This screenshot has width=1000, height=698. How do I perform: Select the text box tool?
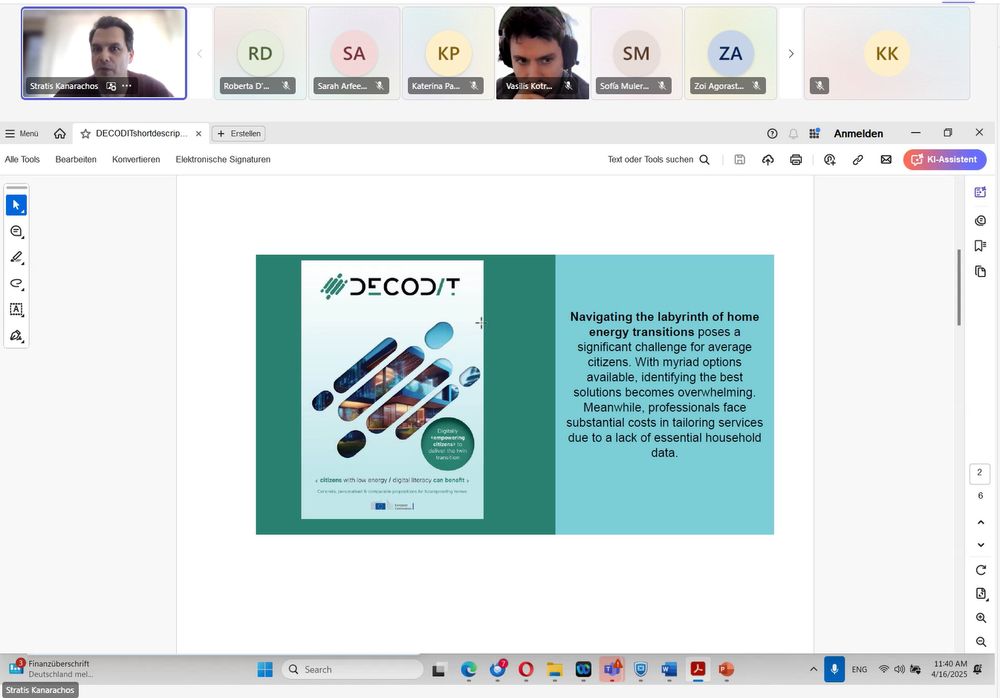(17, 309)
